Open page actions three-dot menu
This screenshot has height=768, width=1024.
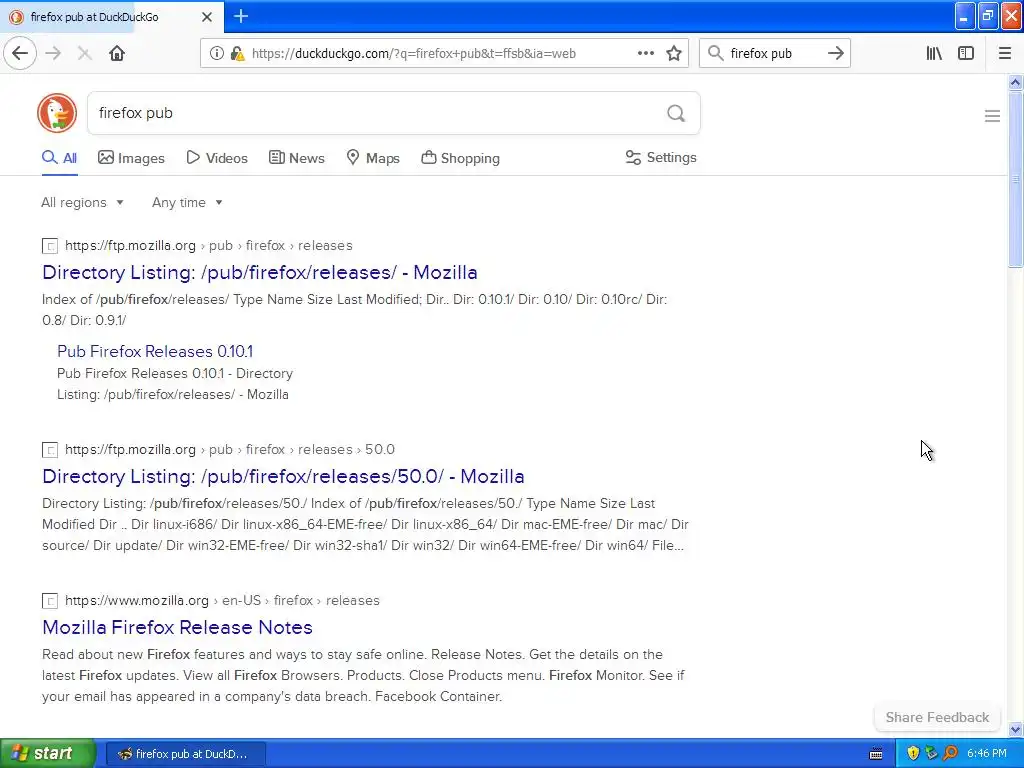(x=645, y=54)
